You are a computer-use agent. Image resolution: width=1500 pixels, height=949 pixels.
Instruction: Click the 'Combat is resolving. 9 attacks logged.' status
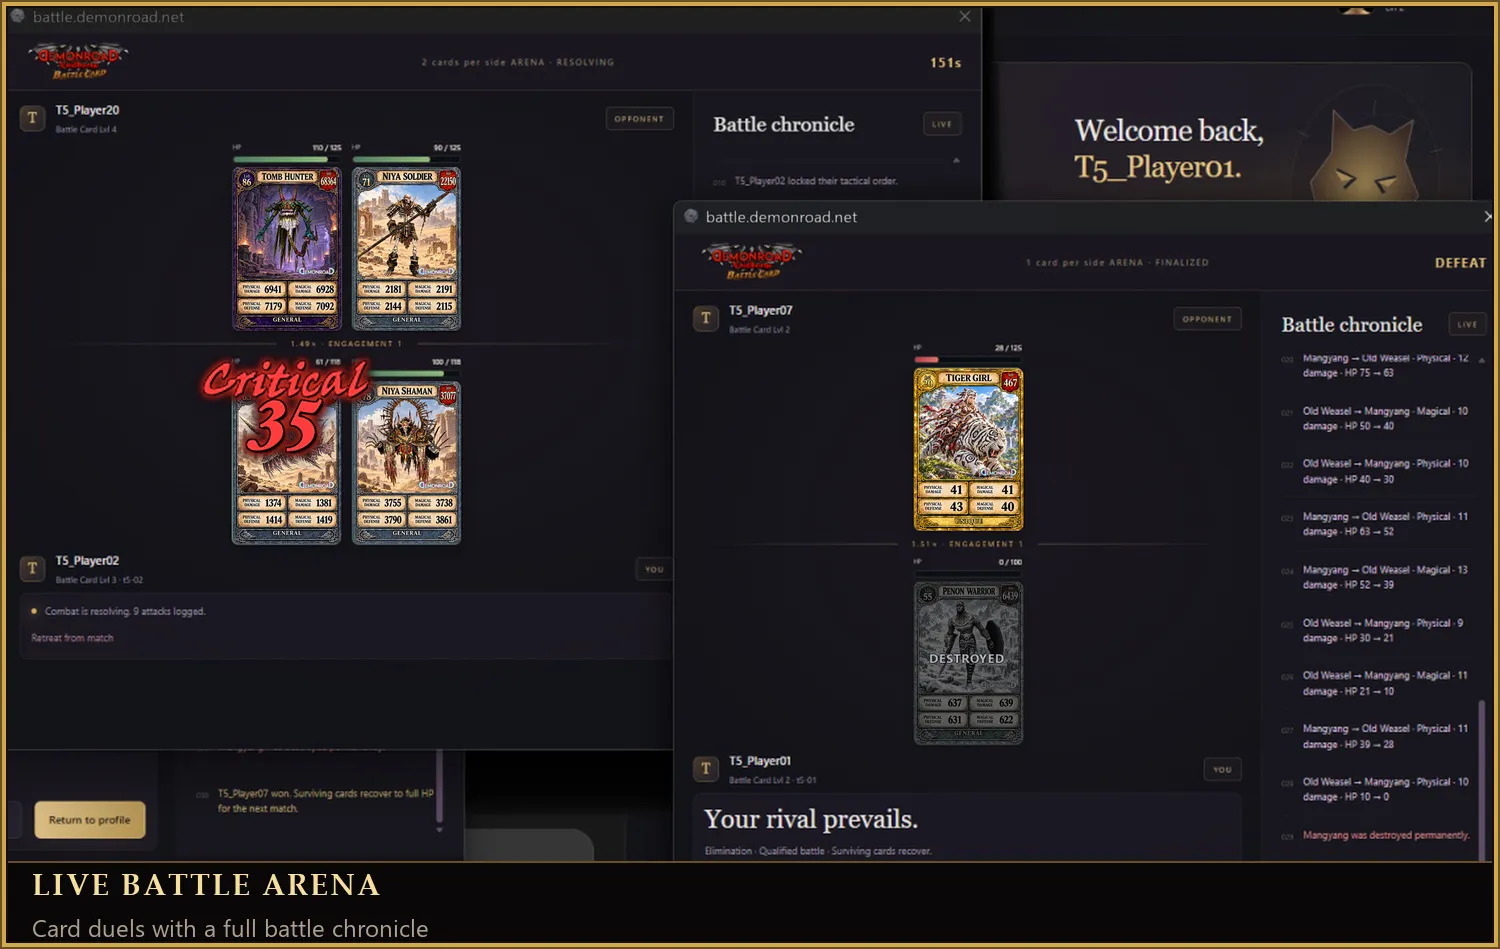[x=125, y=611]
